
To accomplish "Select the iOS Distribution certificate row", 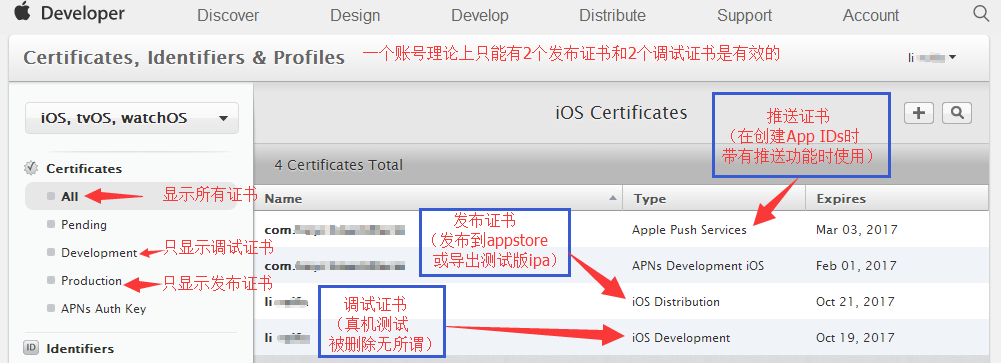I will tap(621, 301).
